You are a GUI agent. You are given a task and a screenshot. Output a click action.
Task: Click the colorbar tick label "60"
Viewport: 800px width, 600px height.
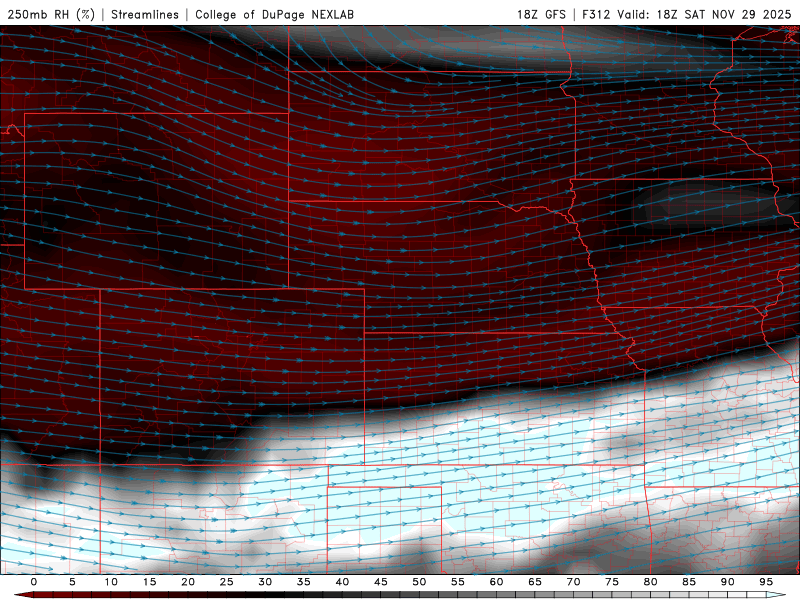click(x=496, y=582)
